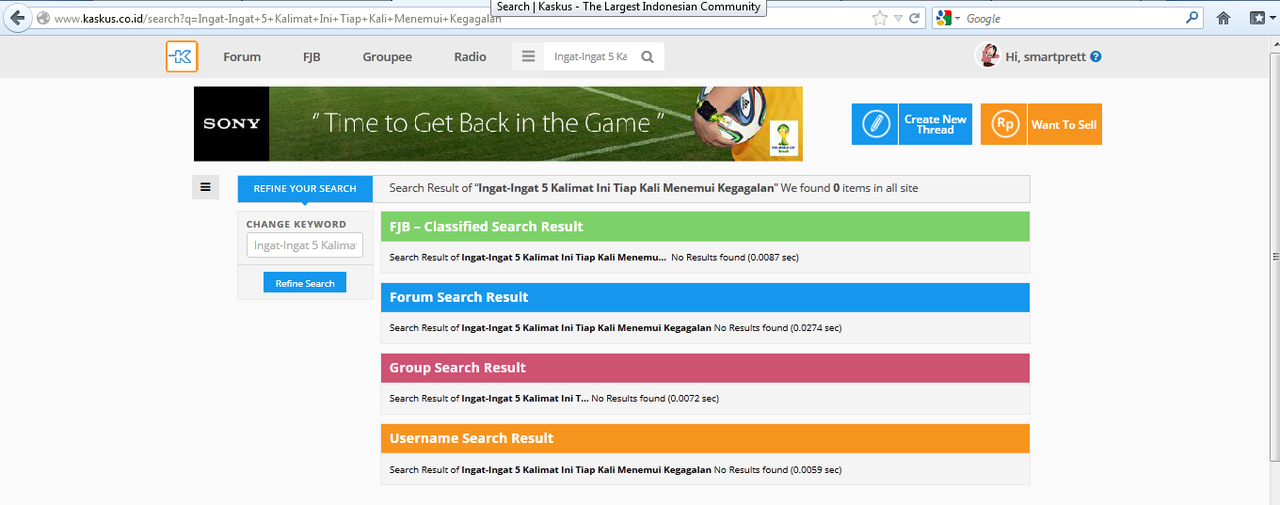Open the Groupee menu item

387,57
